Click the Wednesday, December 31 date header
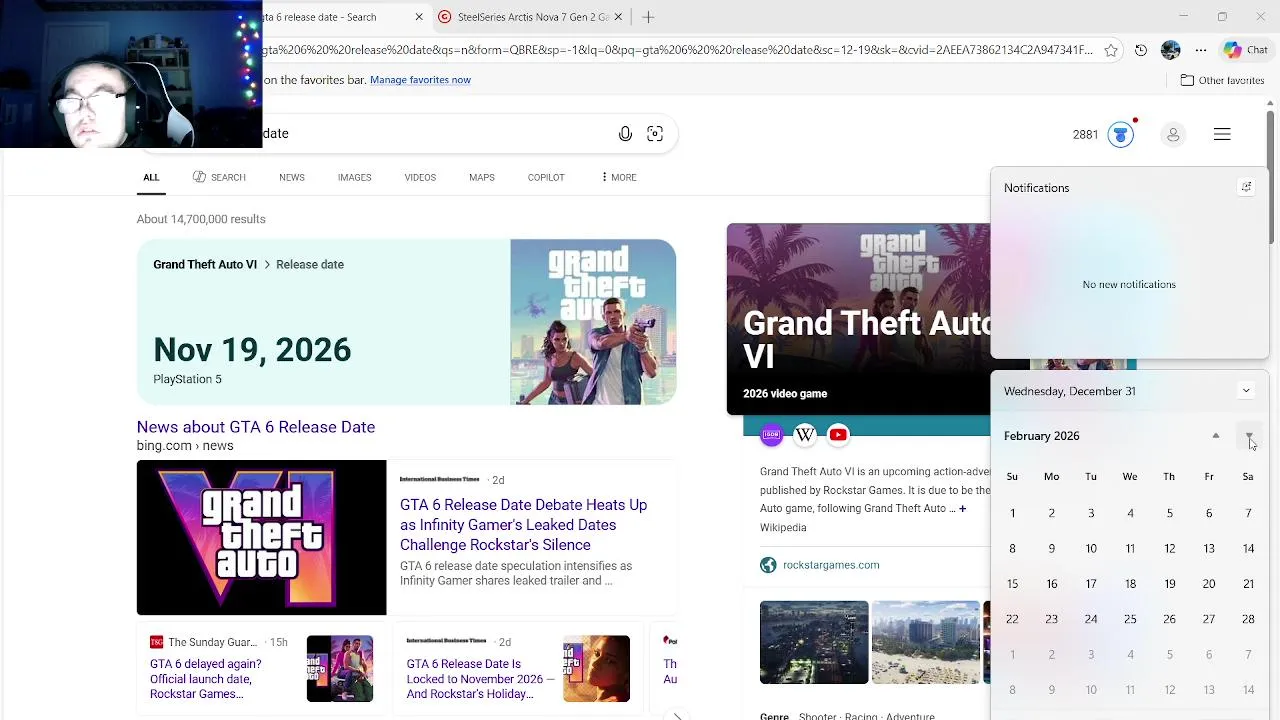1280x720 pixels. 1070,391
